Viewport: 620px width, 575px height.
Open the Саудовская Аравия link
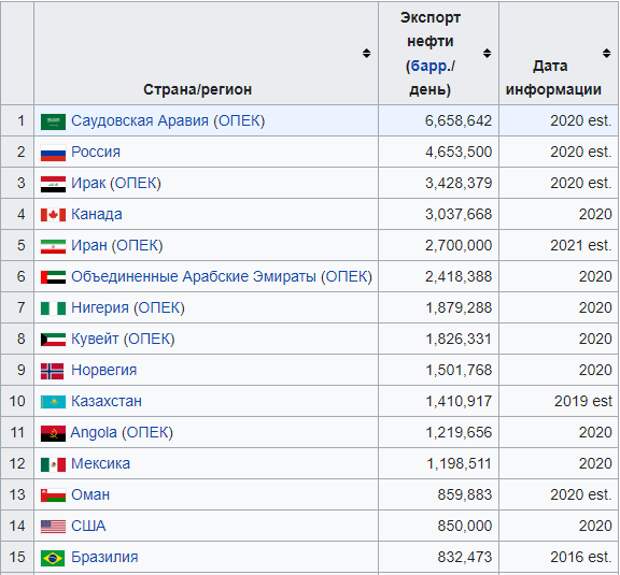point(140,121)
